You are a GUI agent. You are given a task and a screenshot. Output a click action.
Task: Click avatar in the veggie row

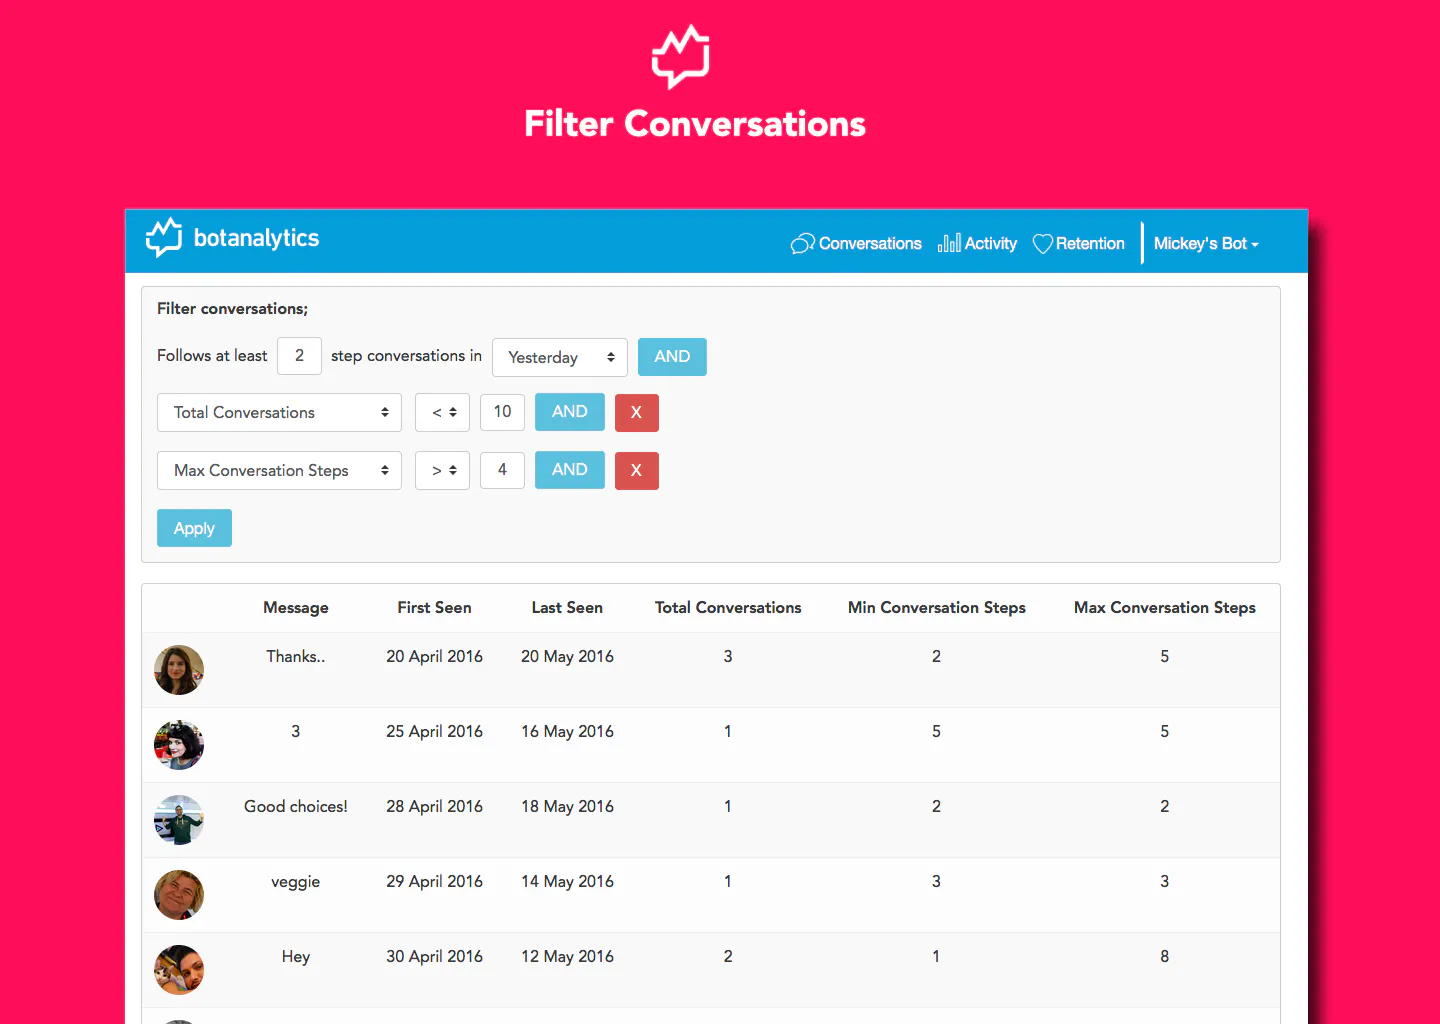[179, 895]
